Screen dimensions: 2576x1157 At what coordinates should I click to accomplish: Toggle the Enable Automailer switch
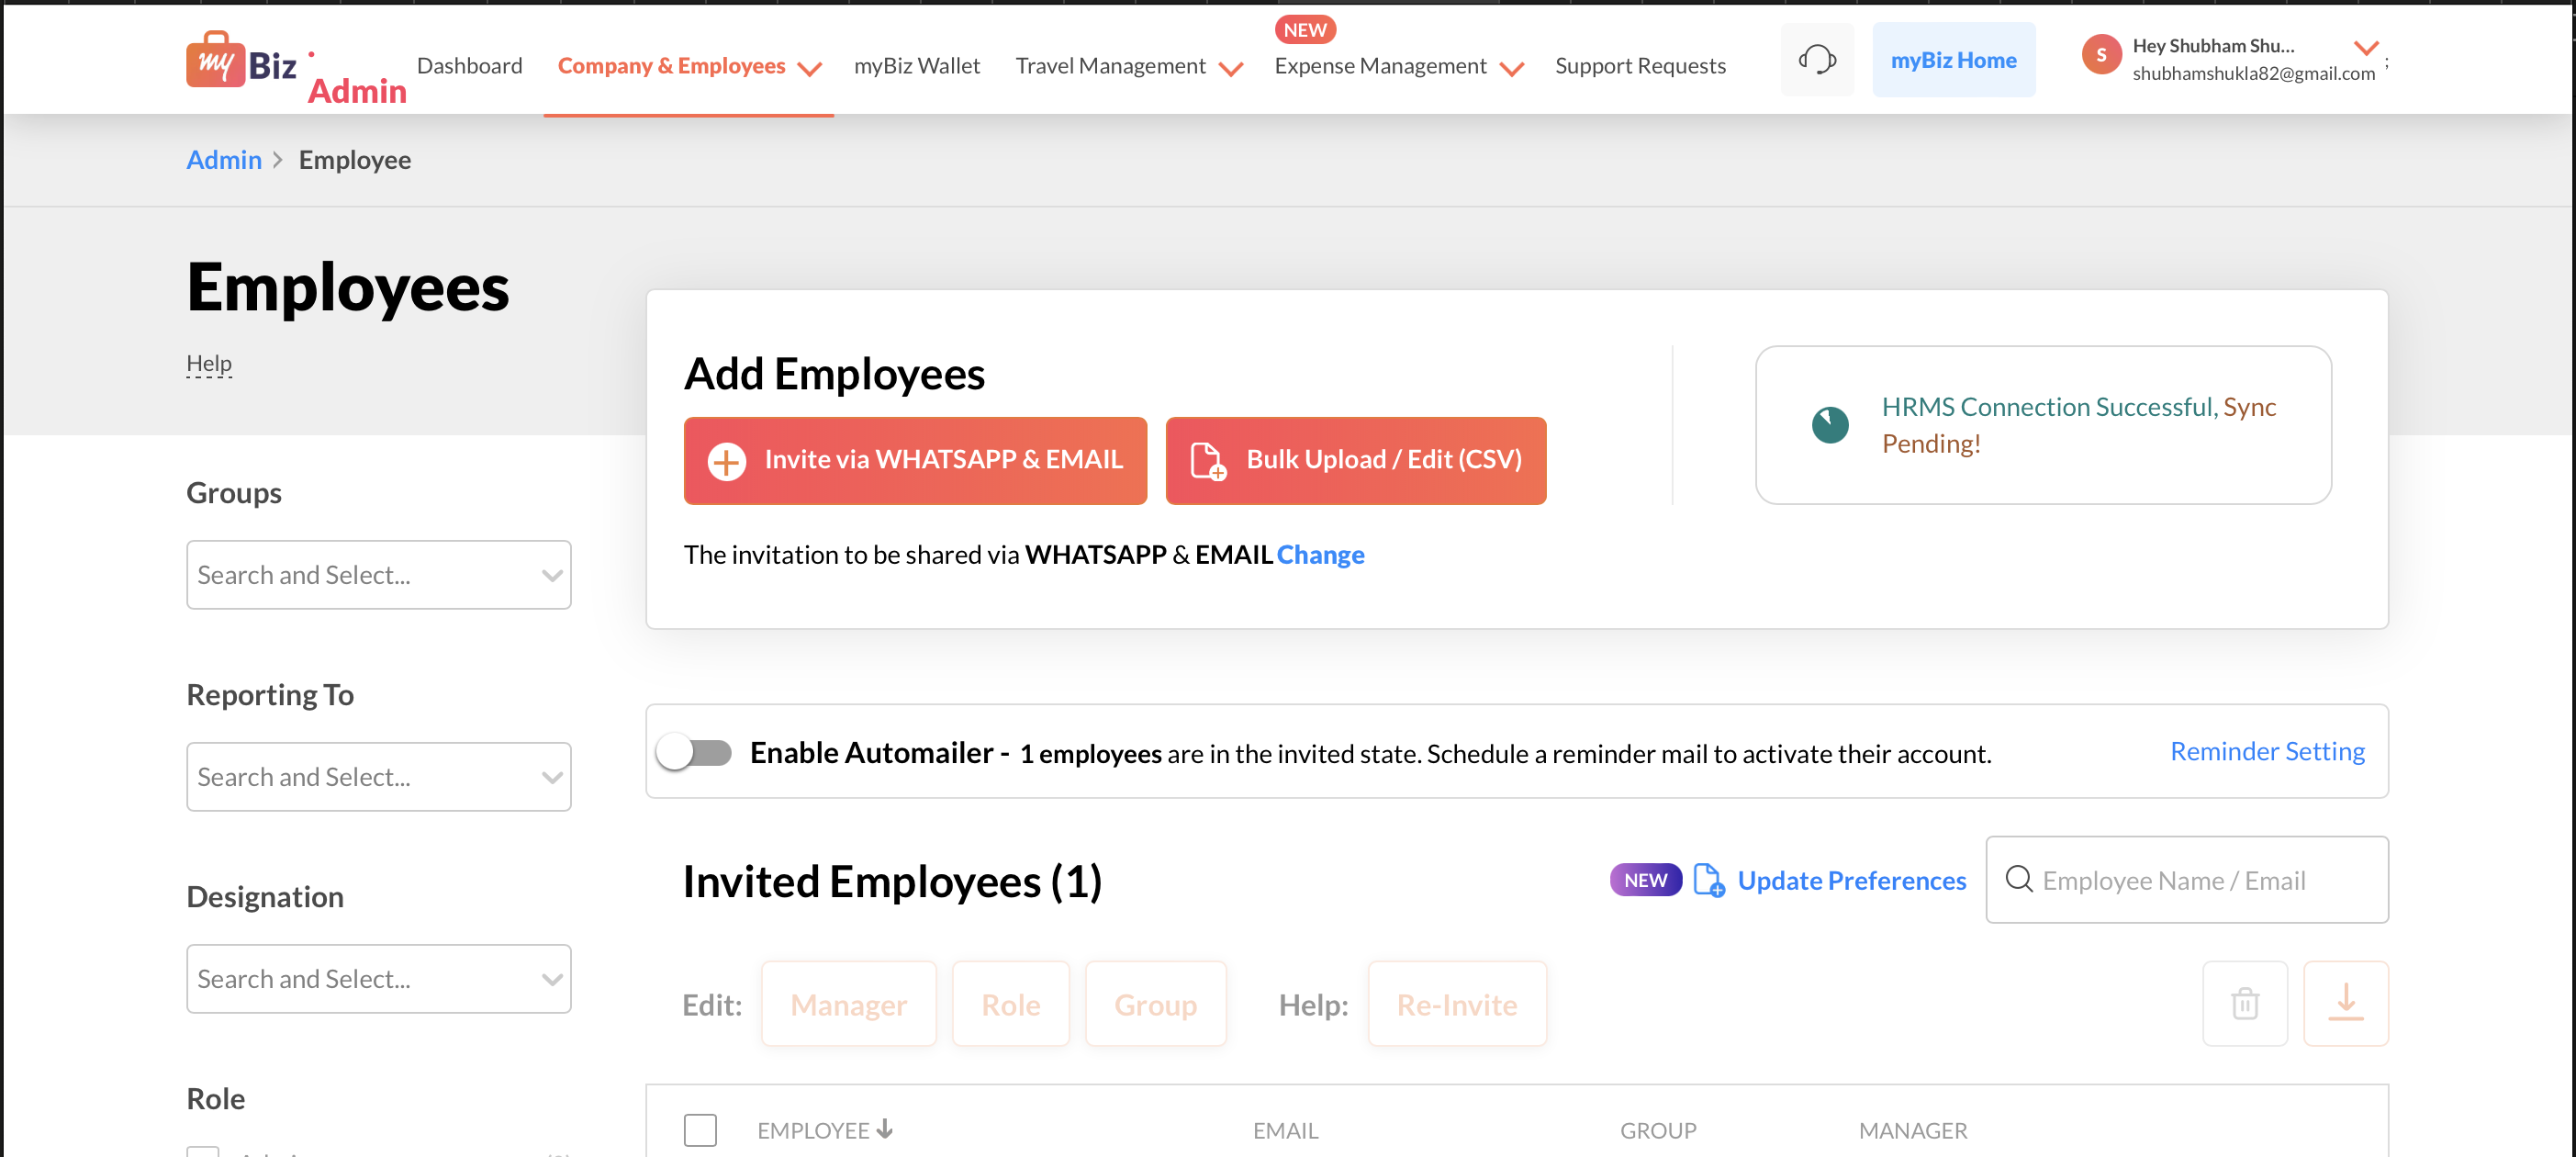tap(695, 752)
